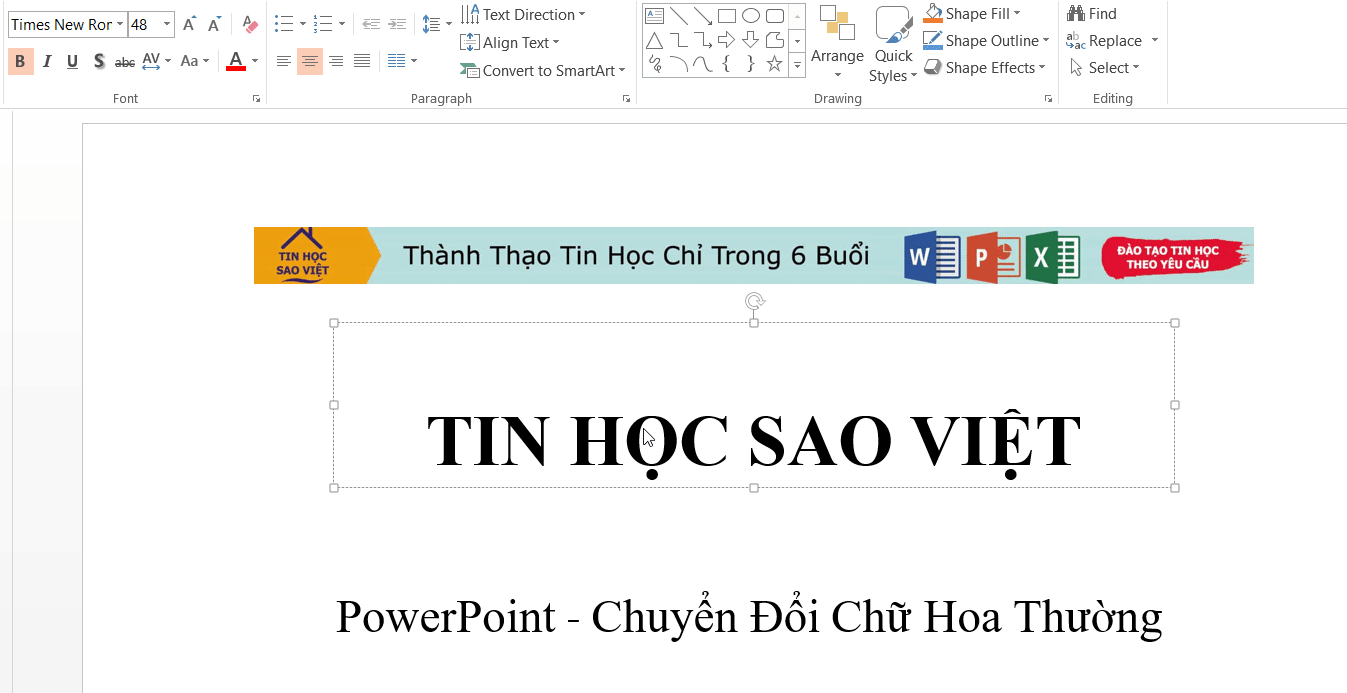Image resolution: width=1347 pixels, height=693 pixels.
Task: Toggle Strikethrough formatting
Action: 125,62
